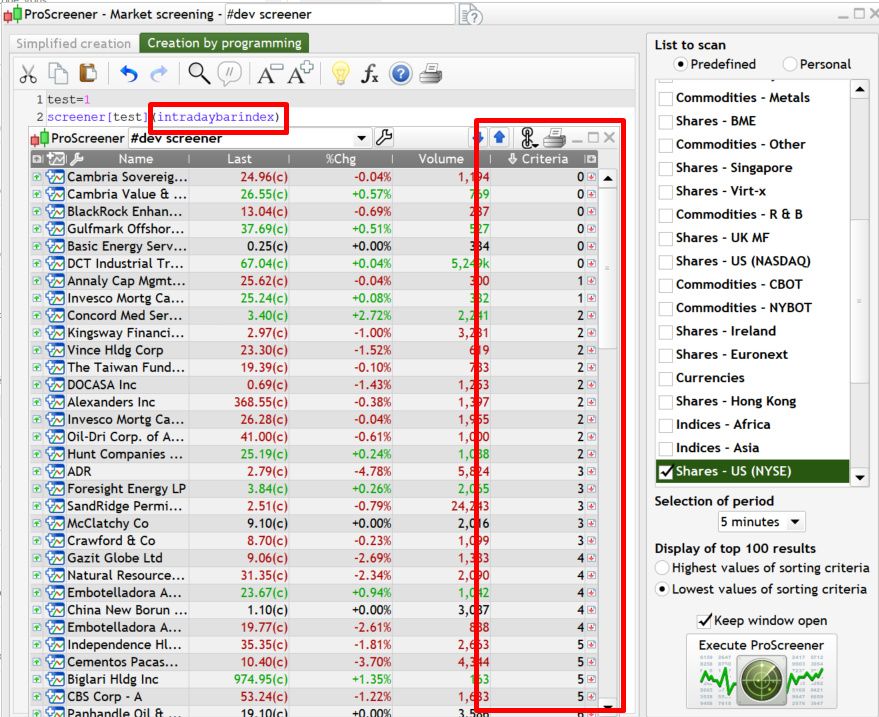
Task: Open the 5 minutes period dropdown
Action: pyautogui.click(x=762, y=522)
